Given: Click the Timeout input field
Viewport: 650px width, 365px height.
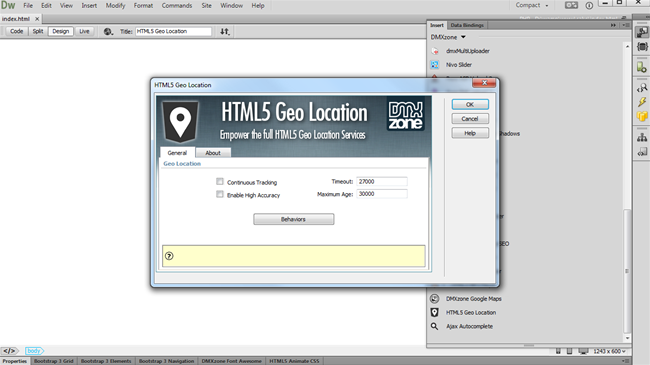Looking at the screenshot, I should coord(382,181).
